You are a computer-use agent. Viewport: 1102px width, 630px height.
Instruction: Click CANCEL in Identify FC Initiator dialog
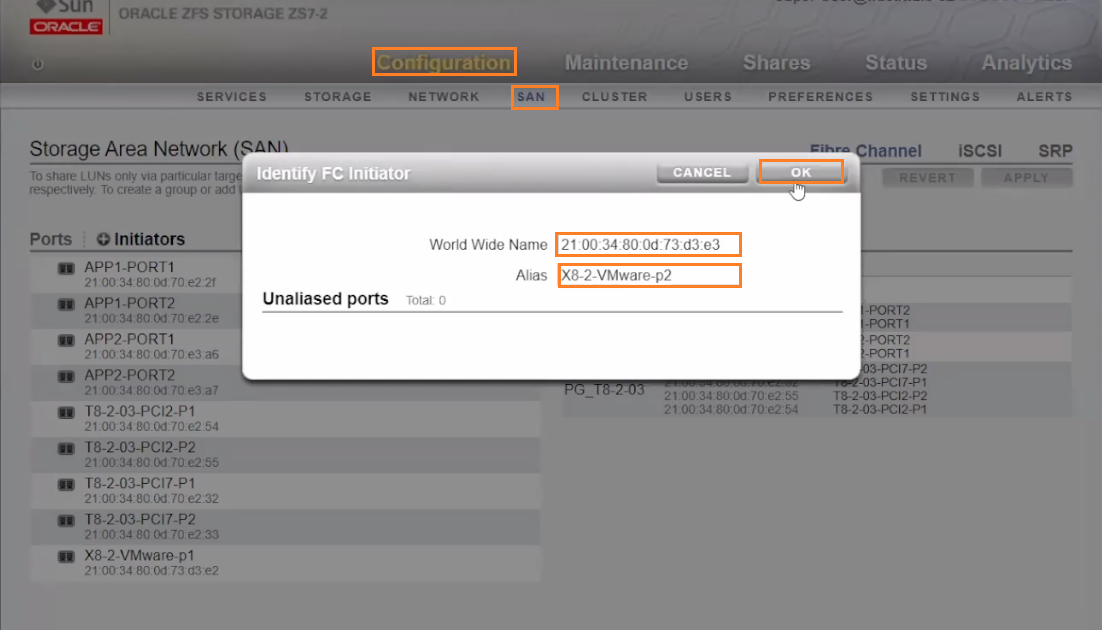pyautogui.click(x=702, y=172)
